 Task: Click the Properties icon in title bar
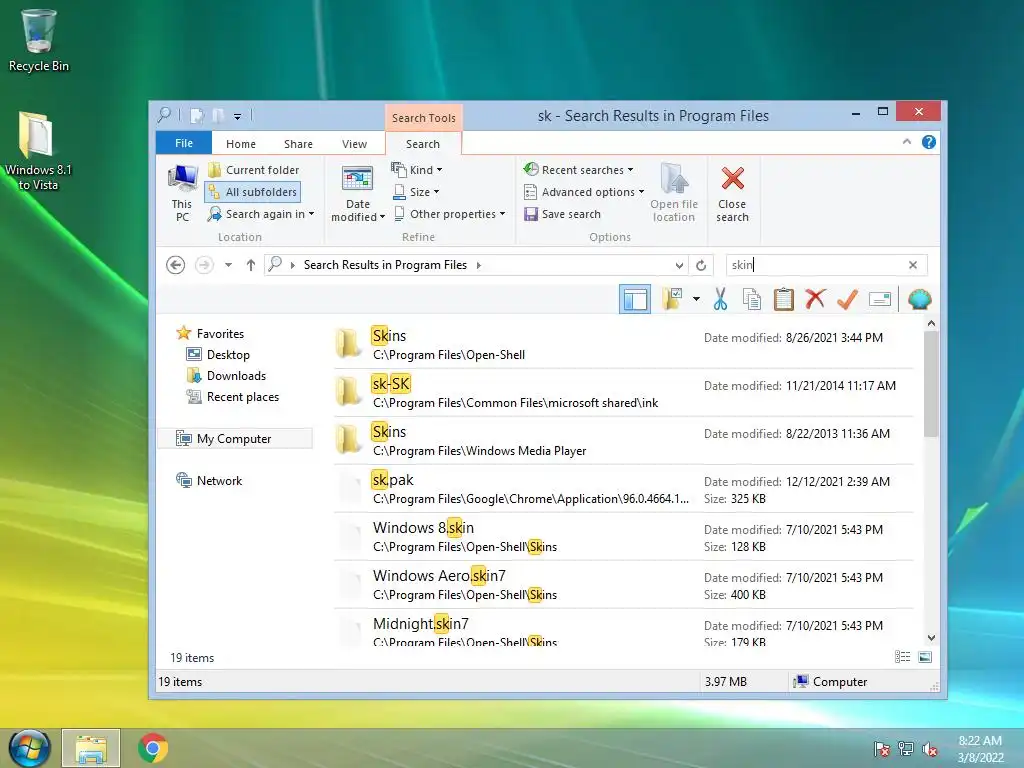[x=197, y=116]
